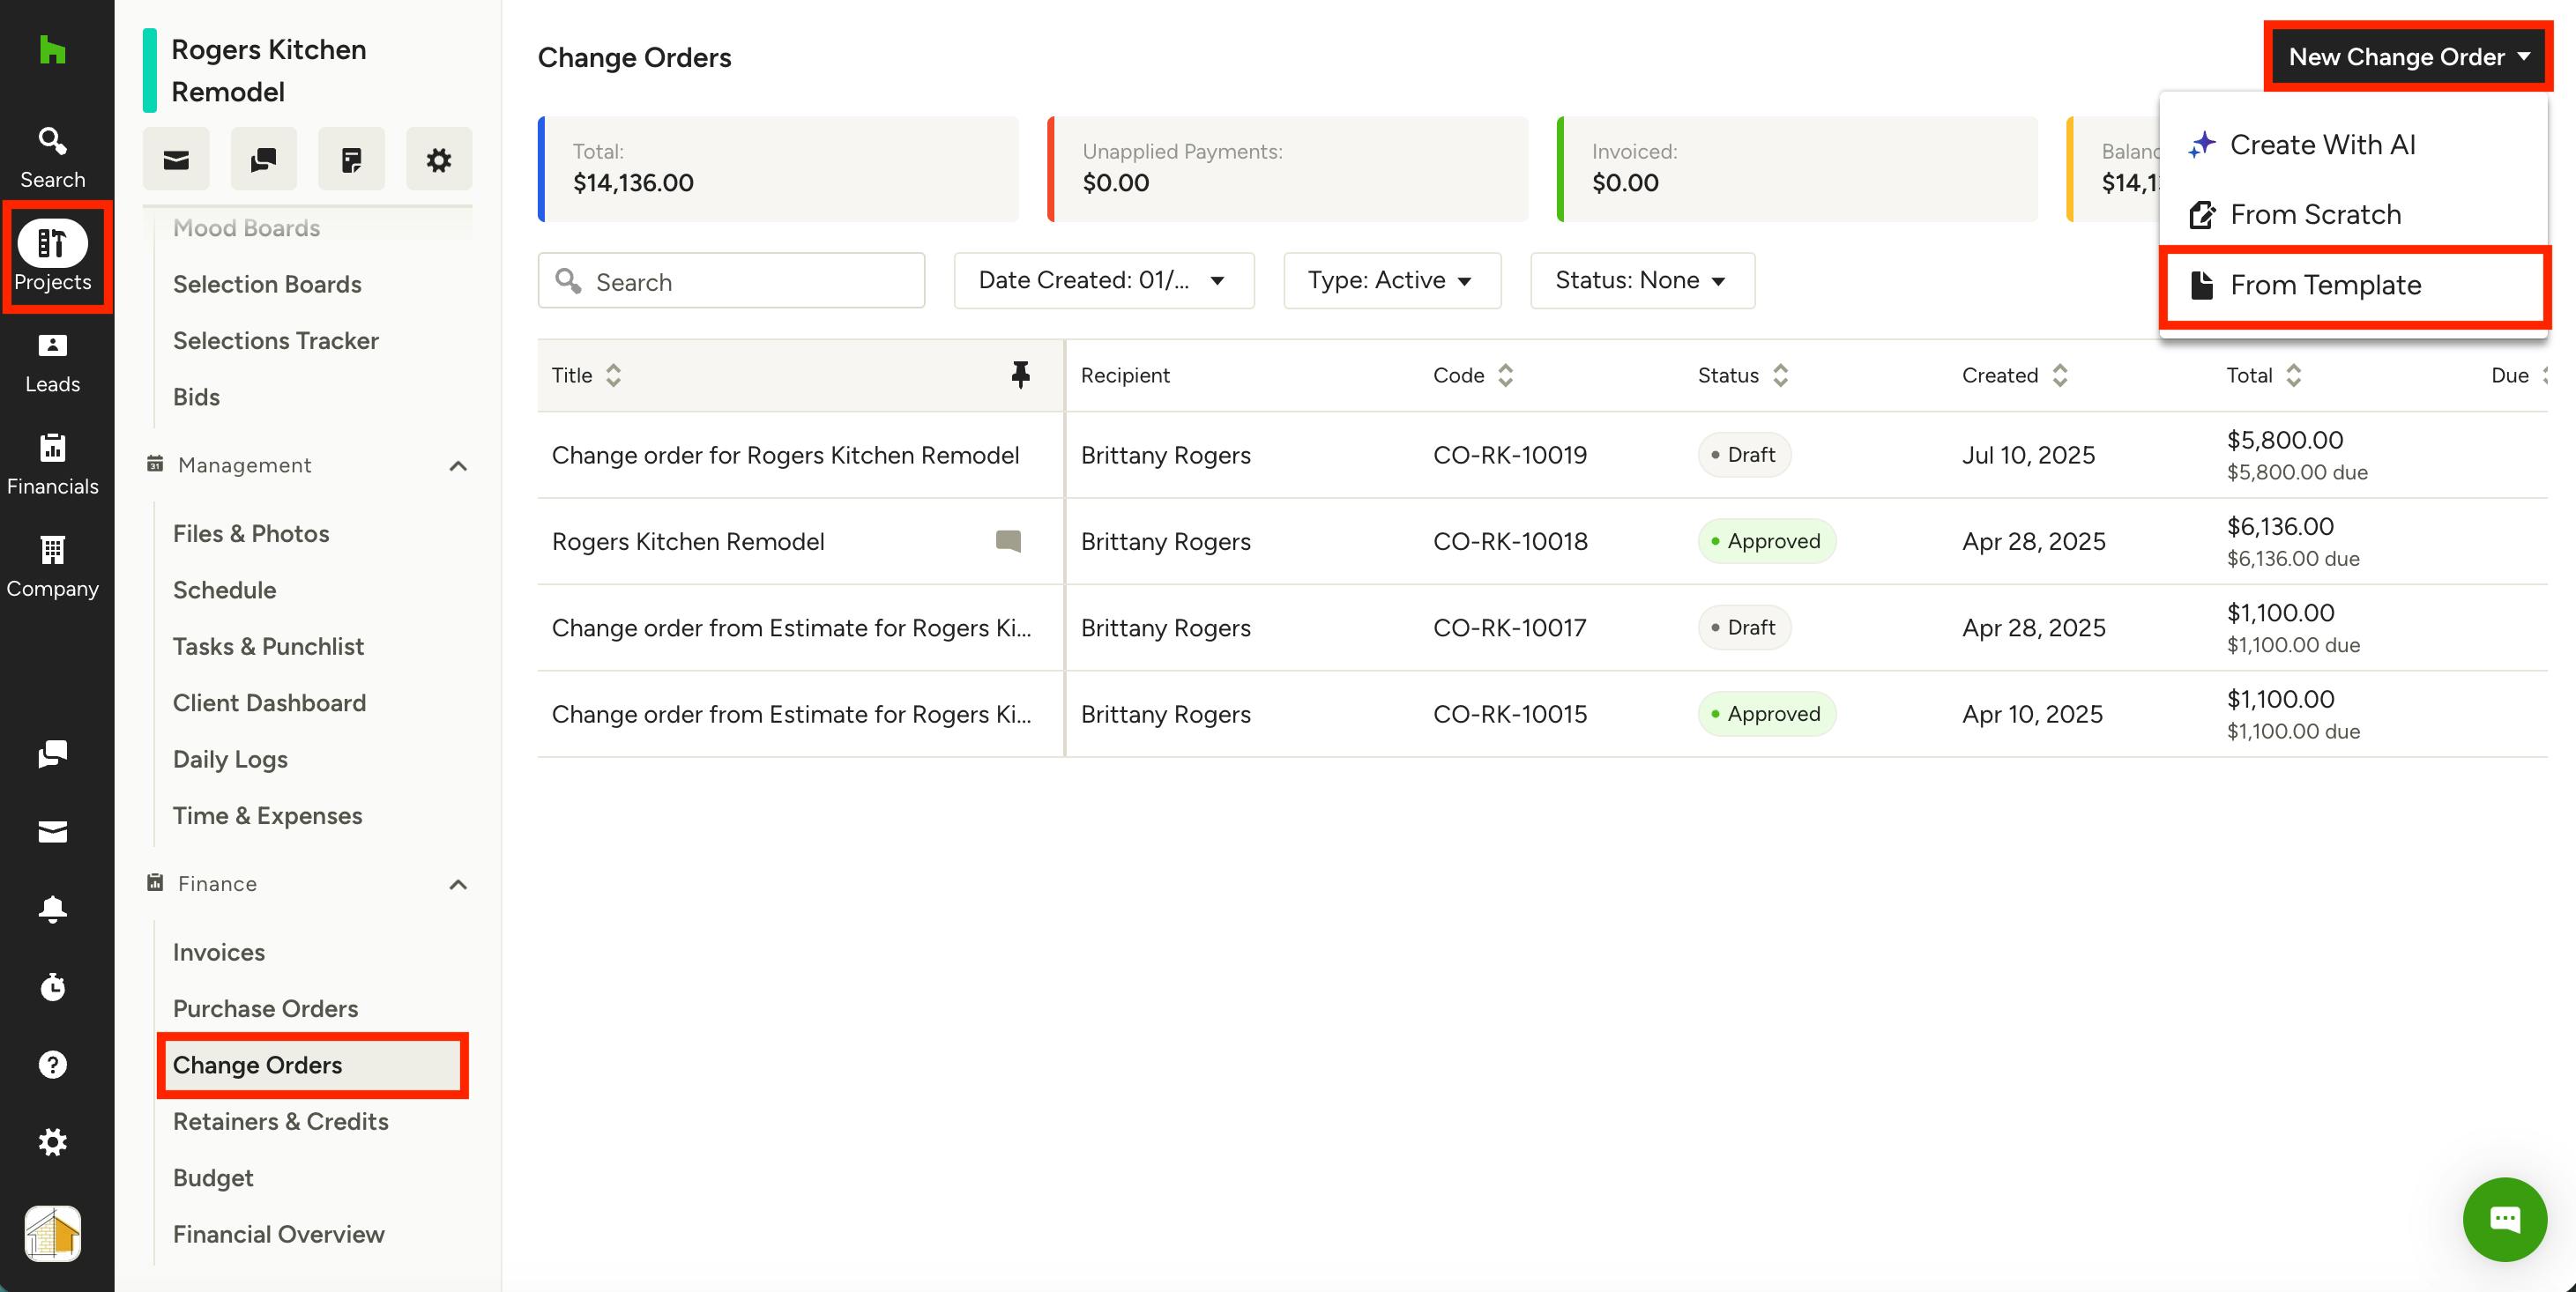Click the change orders search field
Image resolution: width=2576 pixels, height=1292 pixels.
point(731,282)
